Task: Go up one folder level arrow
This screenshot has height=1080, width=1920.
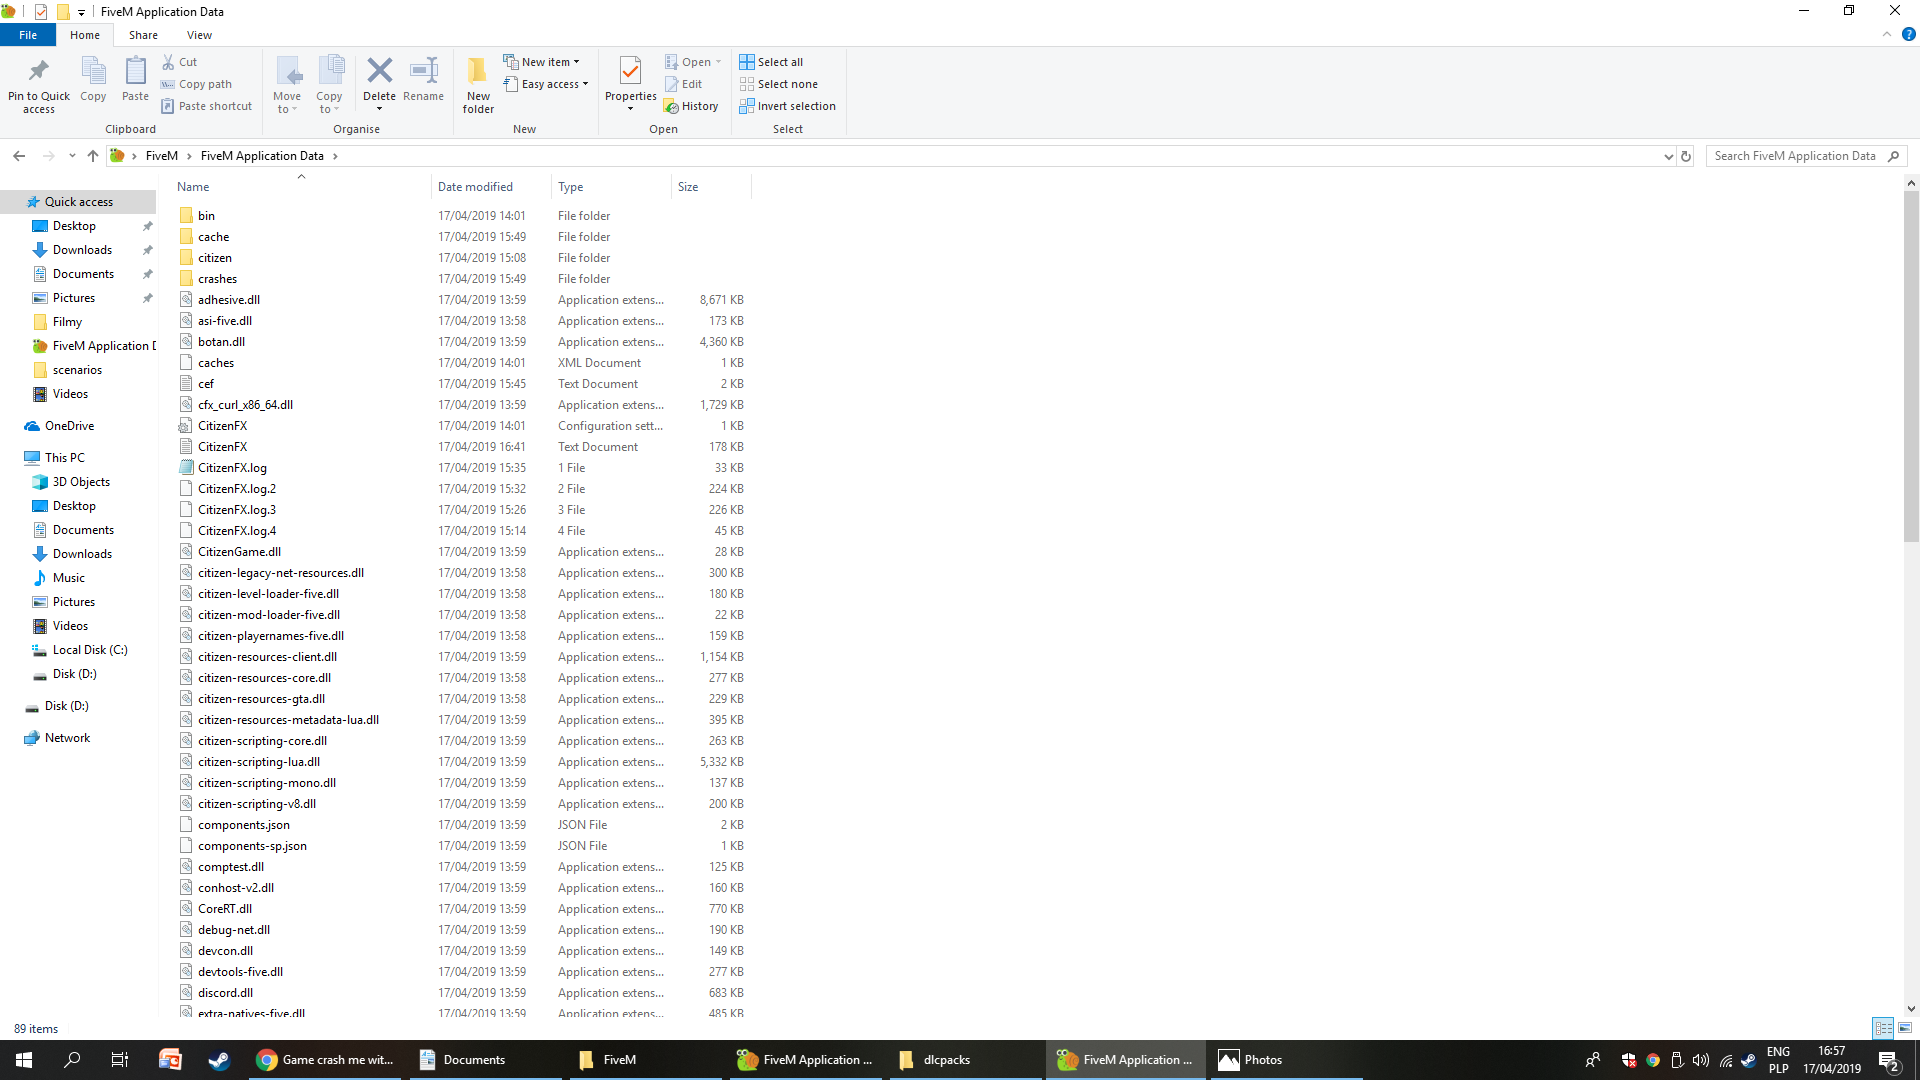Action: tap(93, 156)
